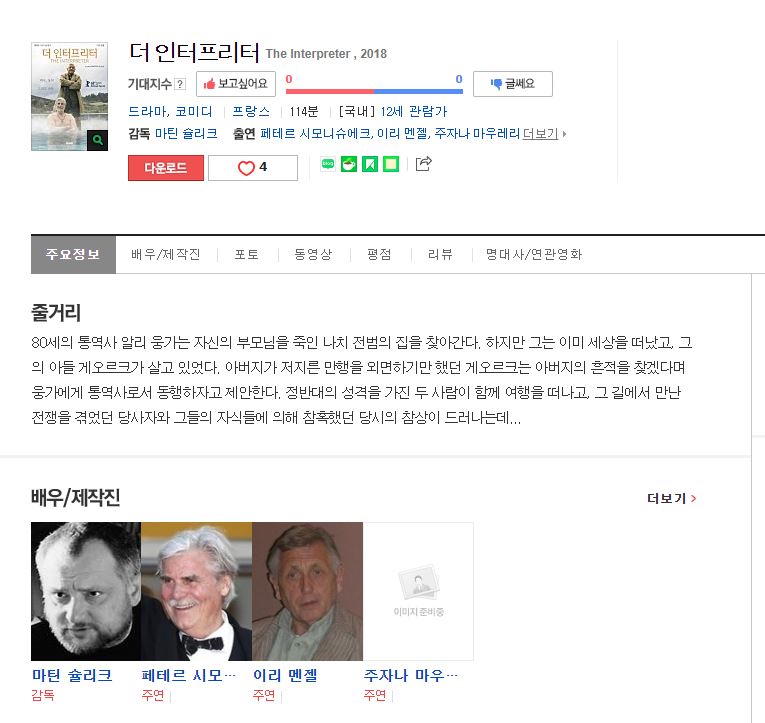Viewport: 765px width, 723px height.
Task: Click the yellow memo share icon
Action: pos(391,164)
